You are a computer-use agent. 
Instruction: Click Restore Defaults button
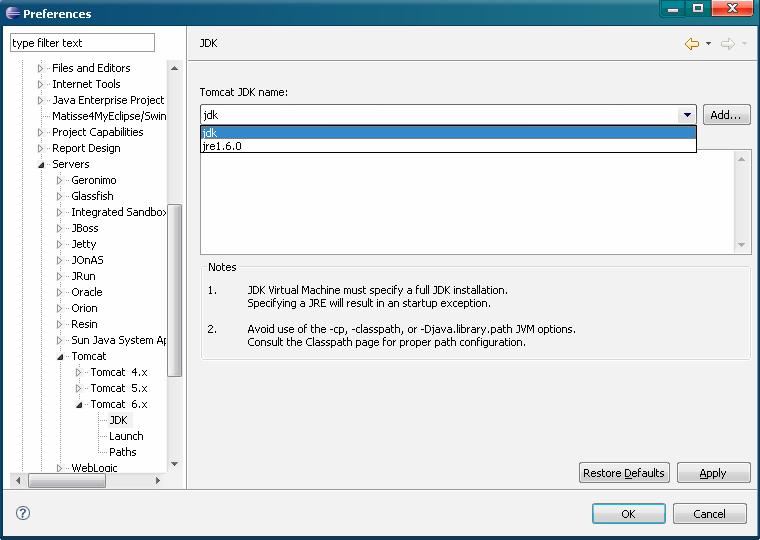[x=624, y=473]
